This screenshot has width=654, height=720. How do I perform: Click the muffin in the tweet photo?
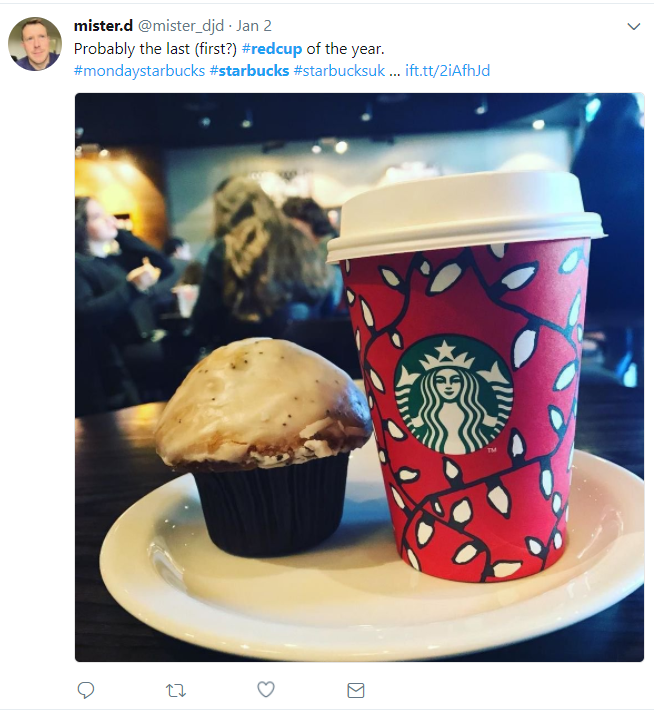[x=264, y=445]
